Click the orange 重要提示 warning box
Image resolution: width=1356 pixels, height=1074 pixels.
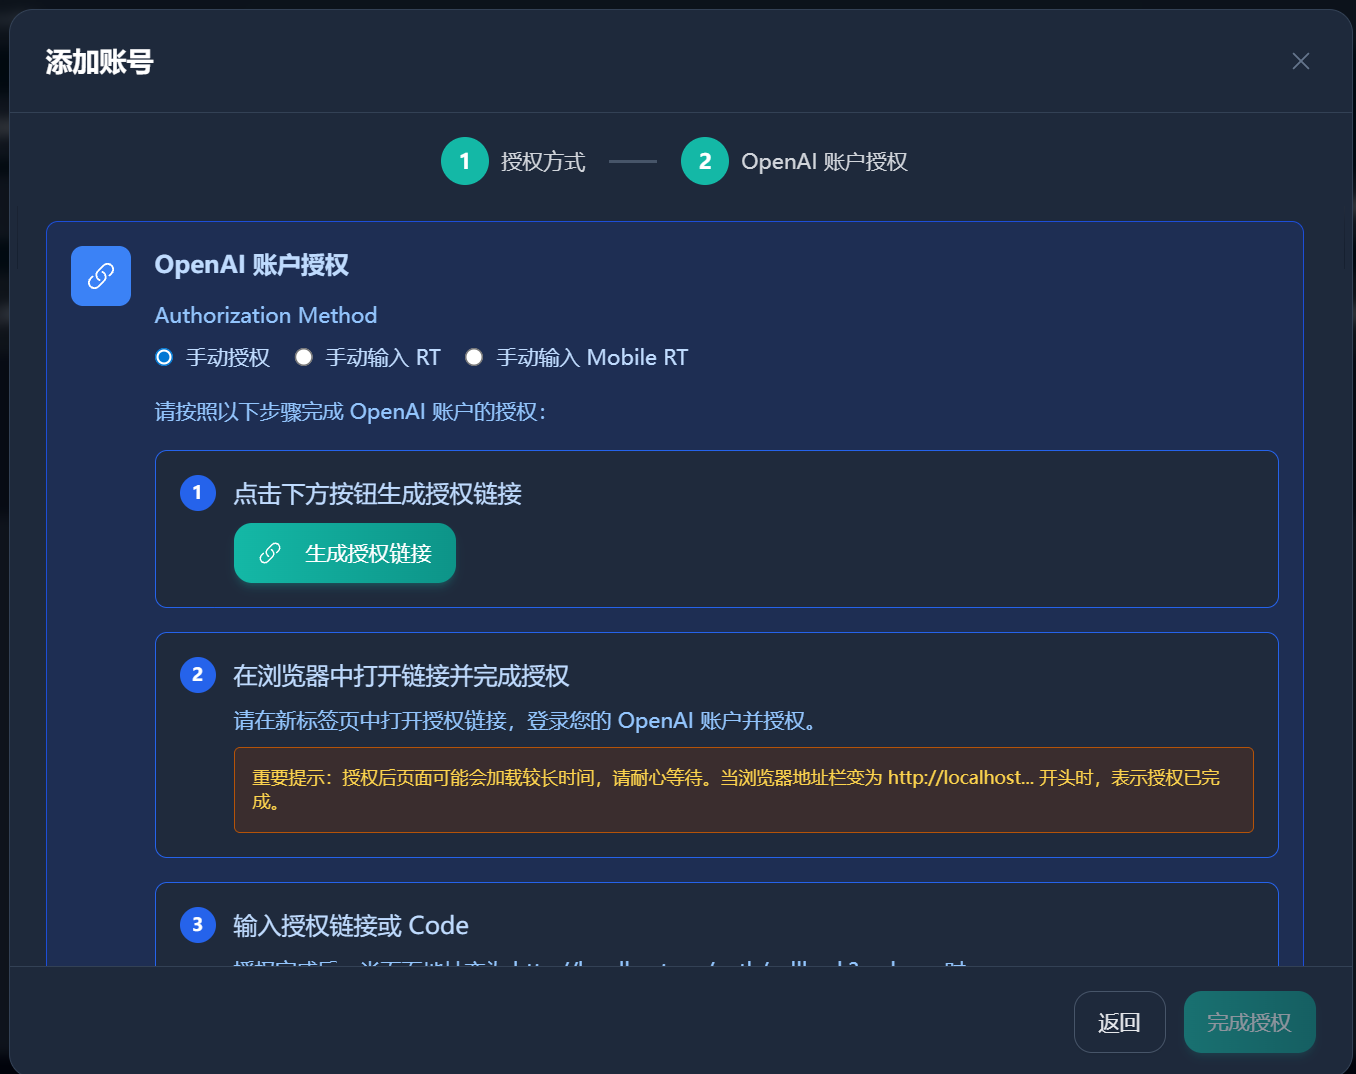click(x=744, y=790)
